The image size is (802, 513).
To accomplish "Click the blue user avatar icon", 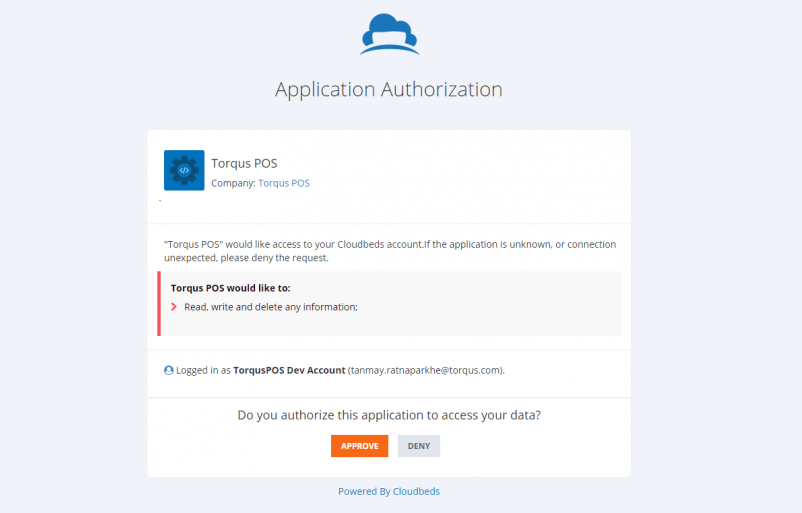I will pos(169,370).
